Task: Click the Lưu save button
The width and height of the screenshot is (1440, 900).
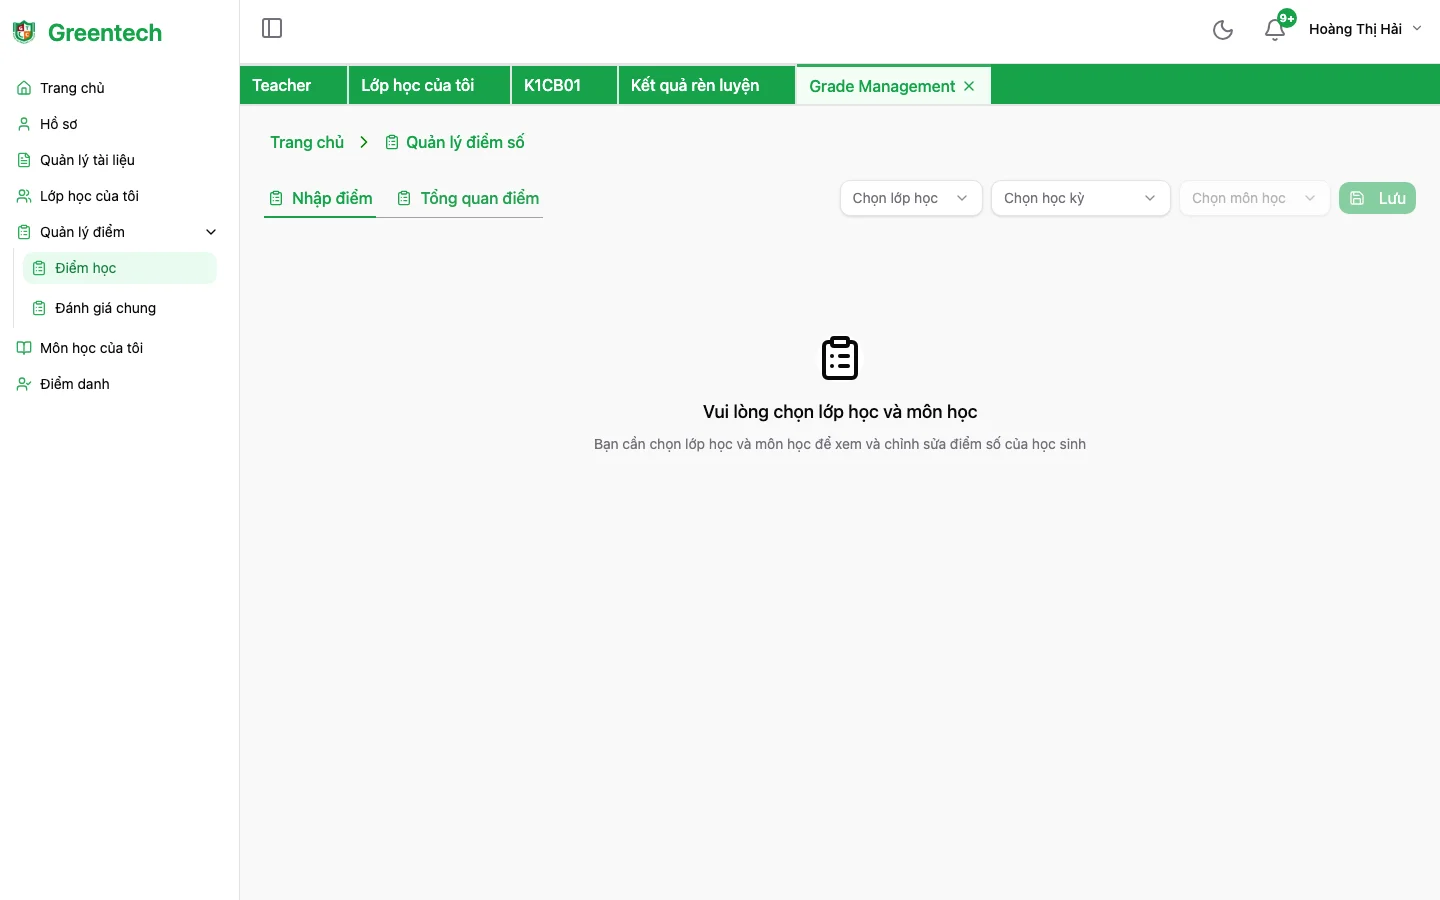Action: click(1377, 198)
